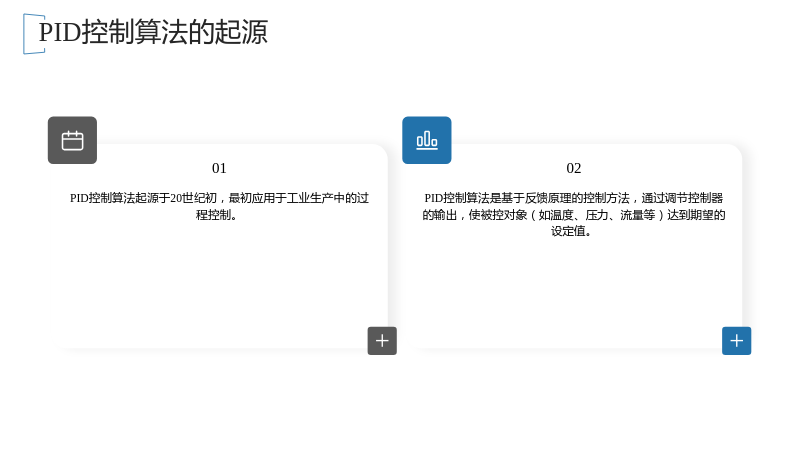This screenshot has height=450, width=800.
Task: Click the number 02 heading
Action: 573,168
